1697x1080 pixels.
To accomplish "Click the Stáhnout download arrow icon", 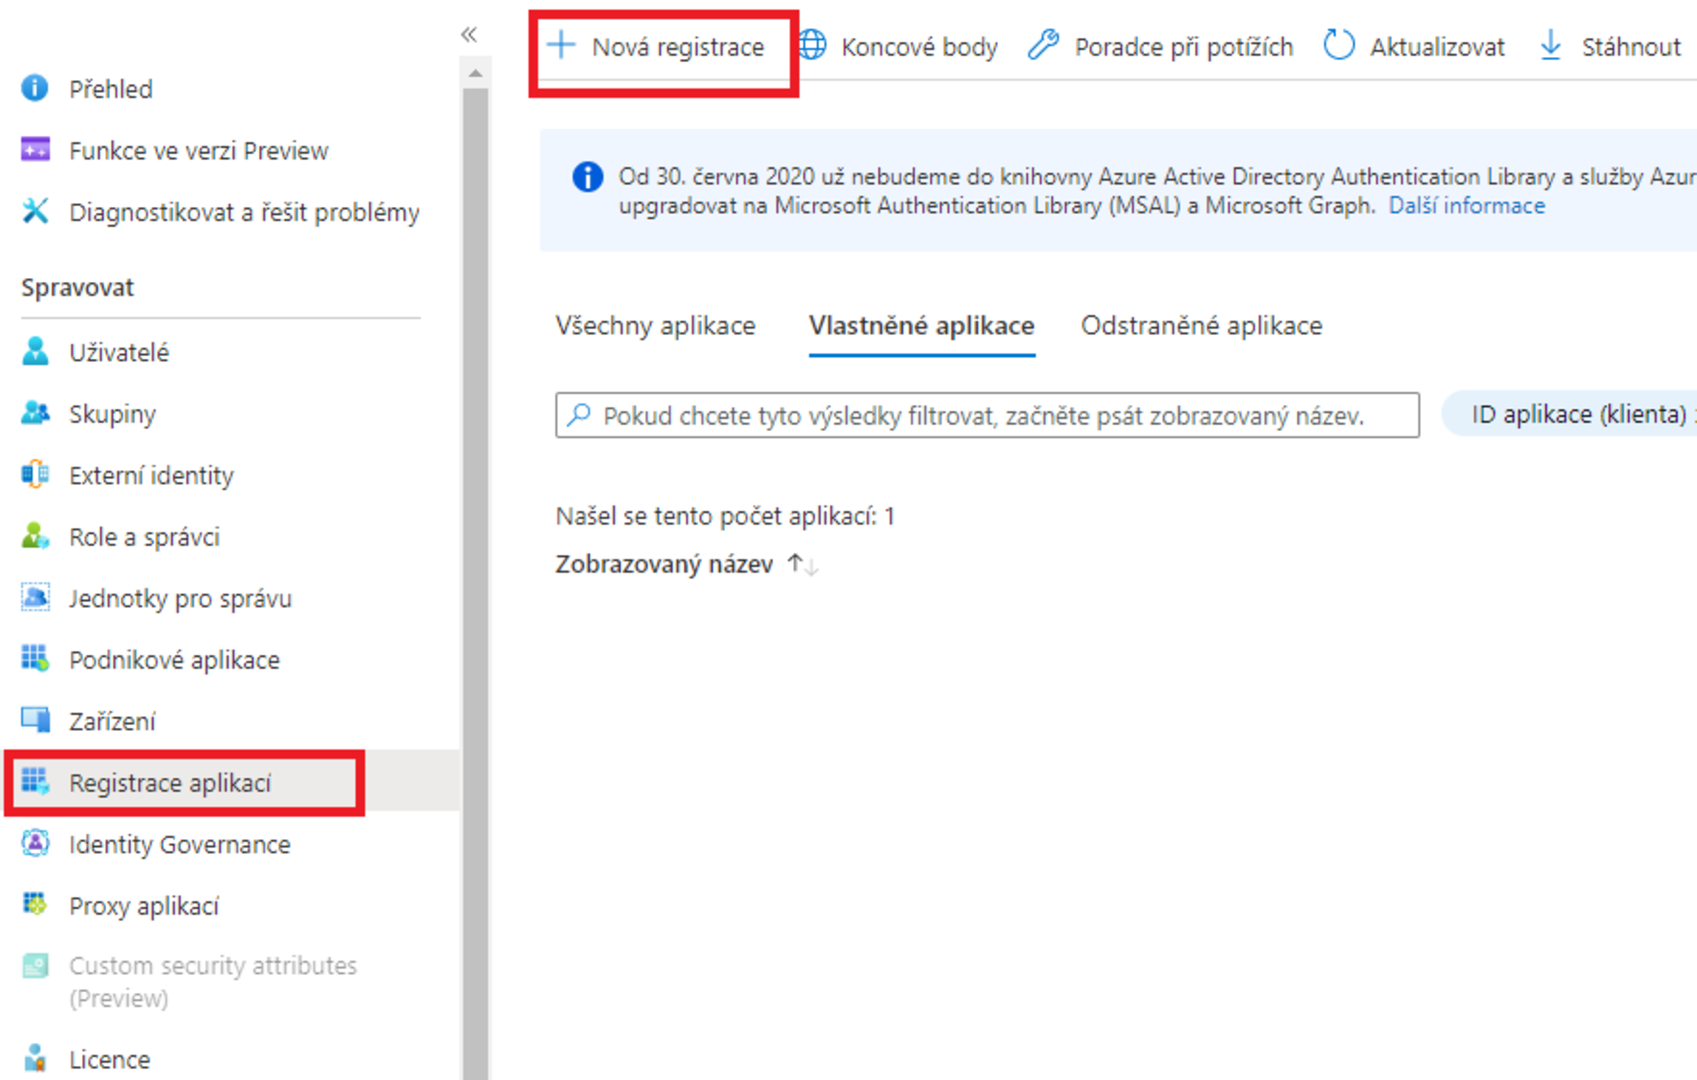I will tap(1550, 46).
